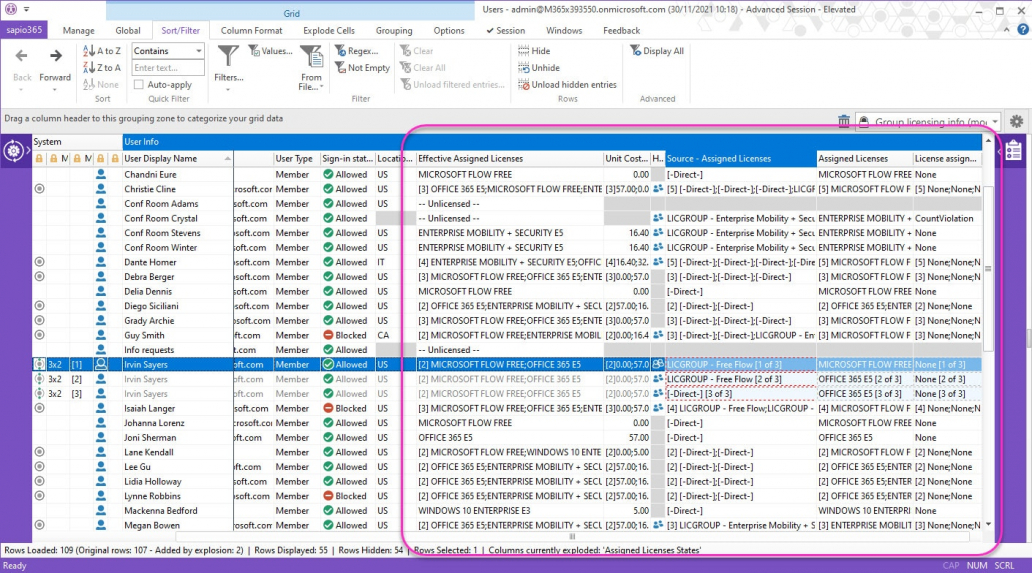The image size is (1032, 573).
Task: Apply the Not Empty filter
Action: point(362,68)
